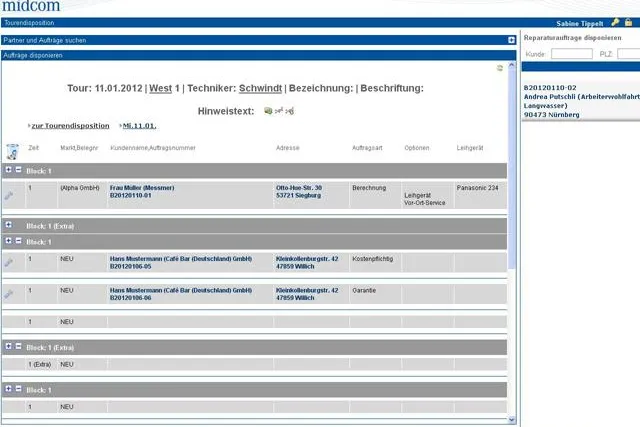Open the zur Tourendisposition link
Screen dimensions: 640x427
tap(70, 126)
